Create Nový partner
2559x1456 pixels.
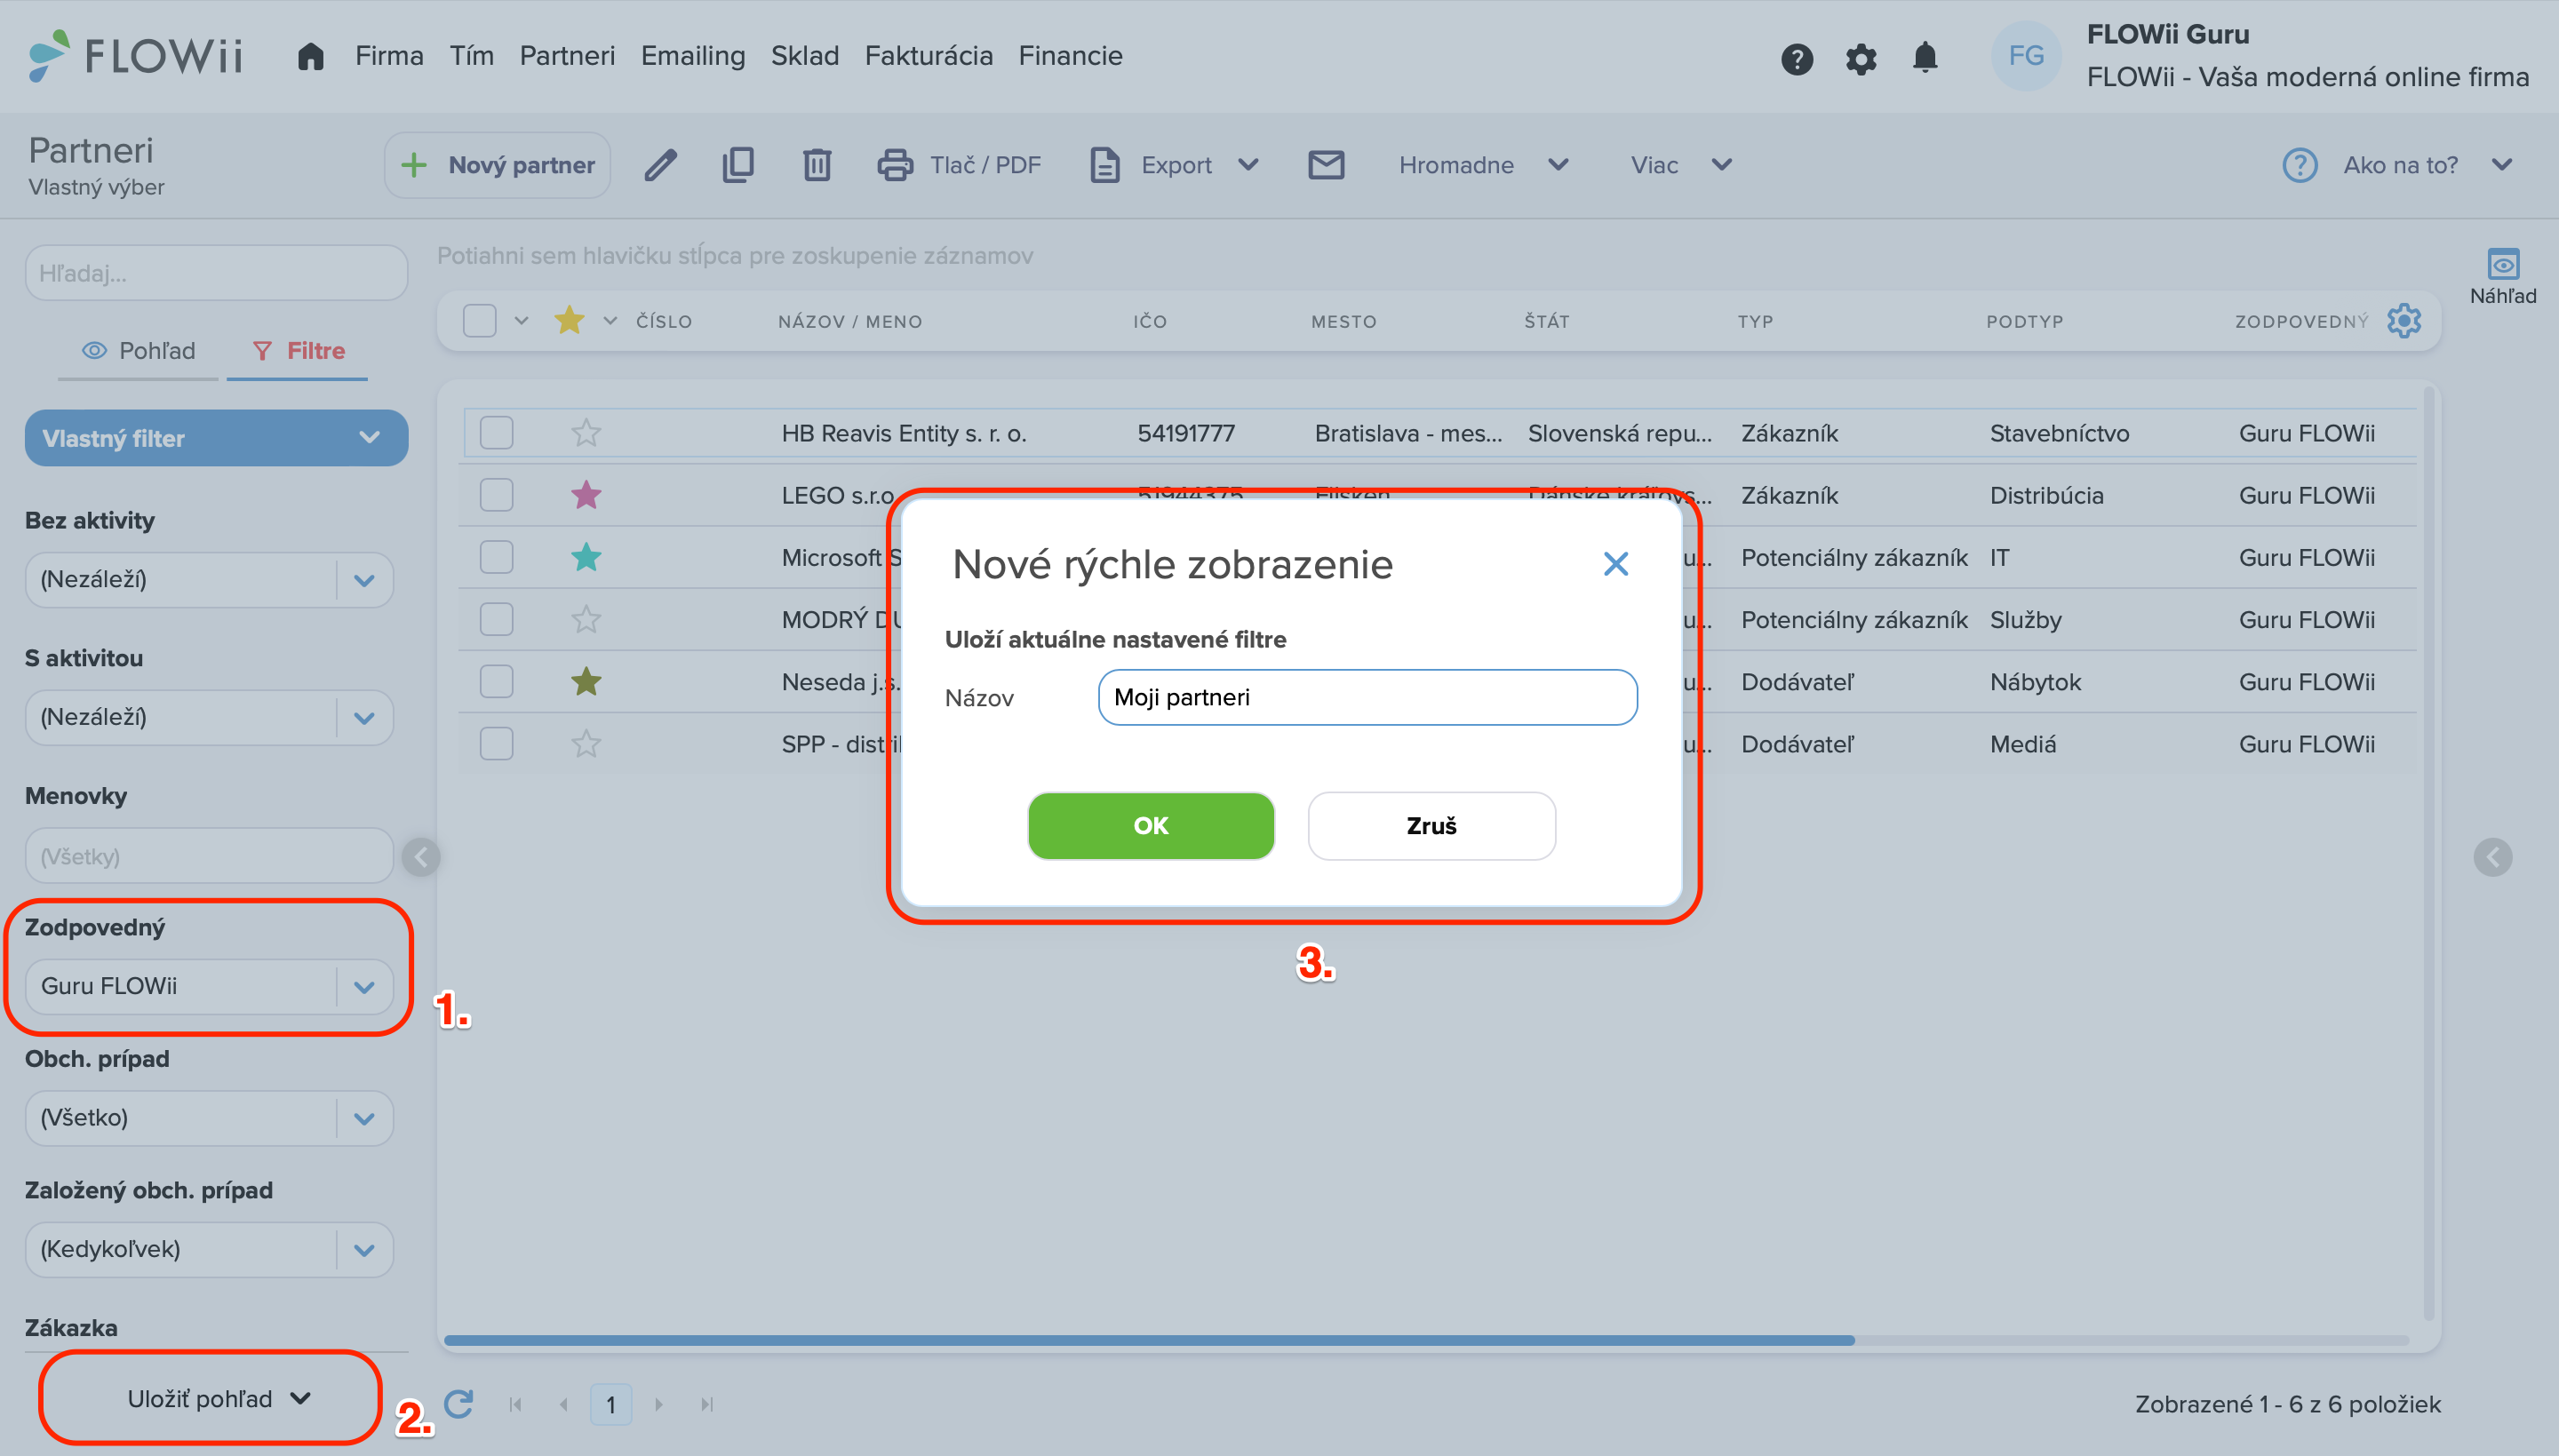(x=497, y=165)
